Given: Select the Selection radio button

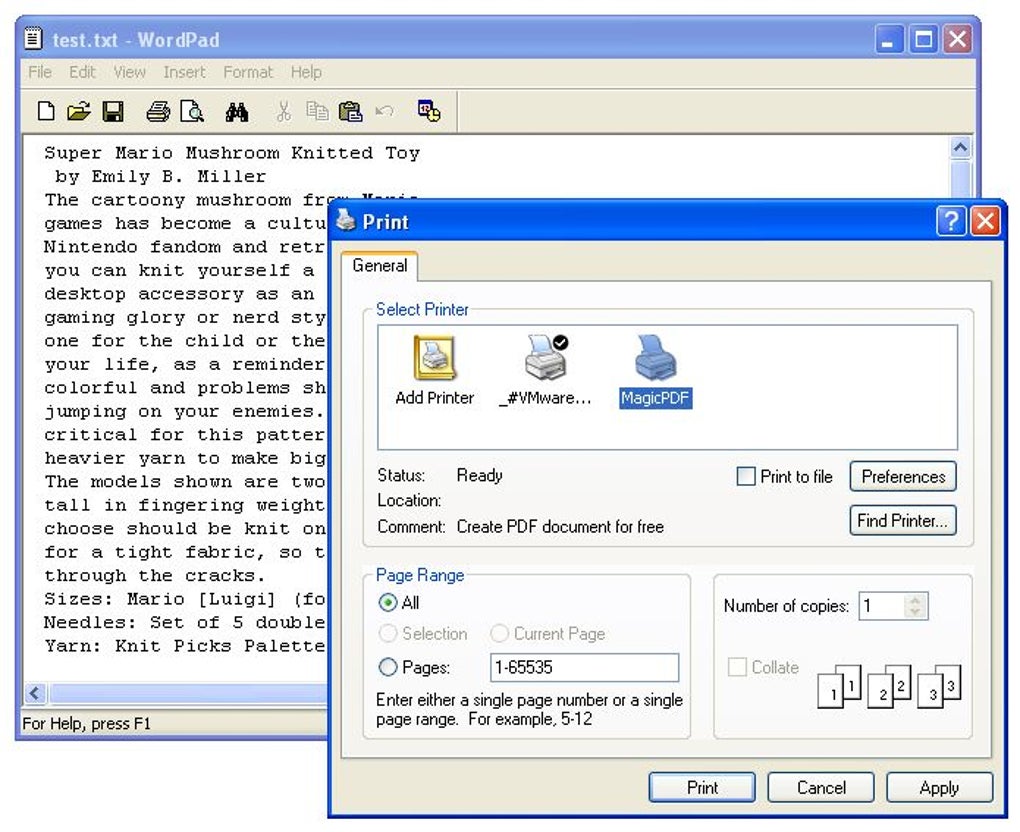Looking at the screenshot, I should coord(388,633).
